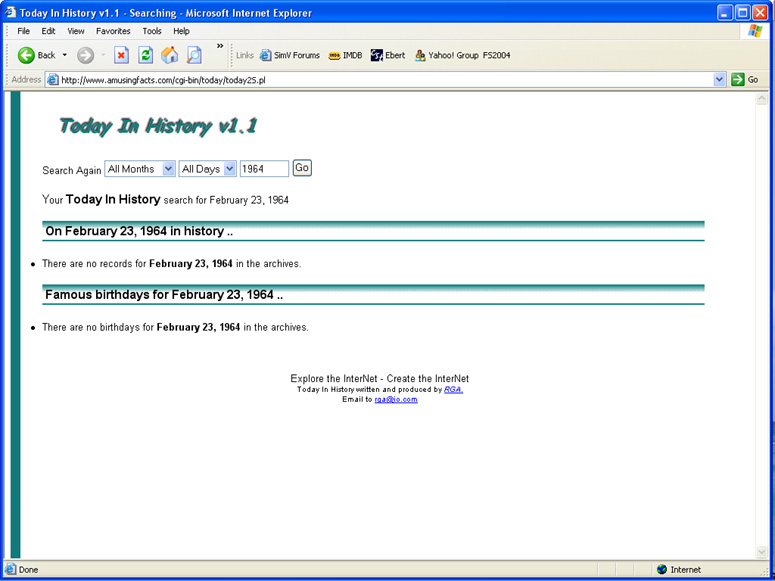This screenshot has width=775, height=581.
Task: Go to Home page via house icon
Action: (170, 55)
